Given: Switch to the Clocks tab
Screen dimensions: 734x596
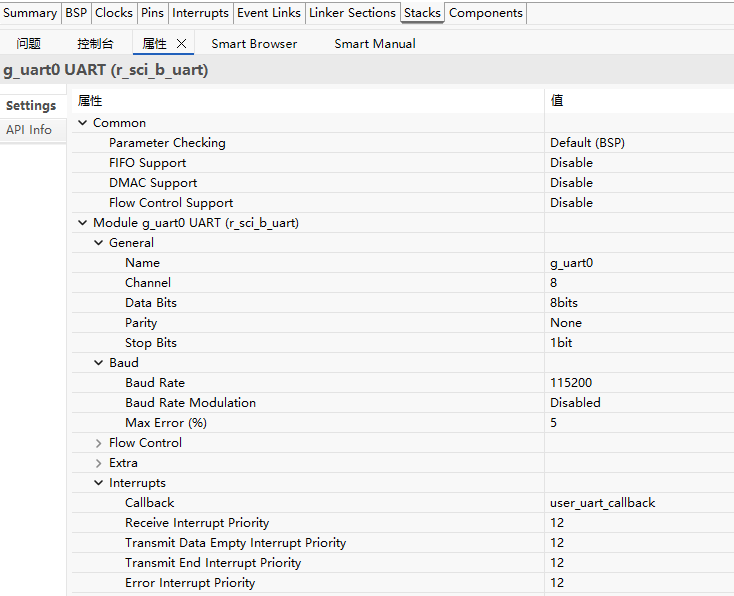Looking at the screenshot, I should point(113,13).
